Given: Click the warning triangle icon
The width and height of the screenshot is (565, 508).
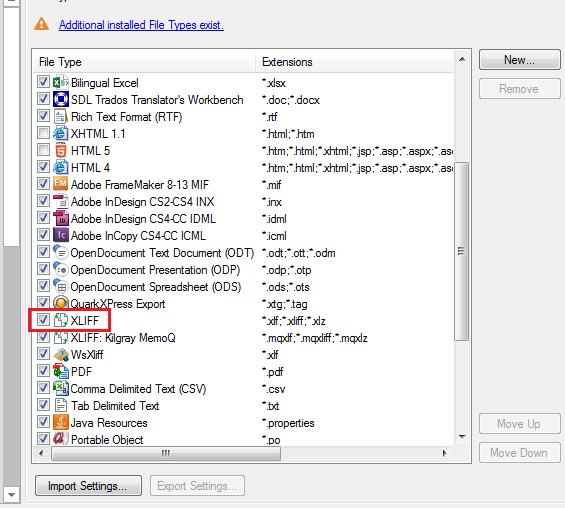Looking at the screenshot, I should [x=41, y=24].
